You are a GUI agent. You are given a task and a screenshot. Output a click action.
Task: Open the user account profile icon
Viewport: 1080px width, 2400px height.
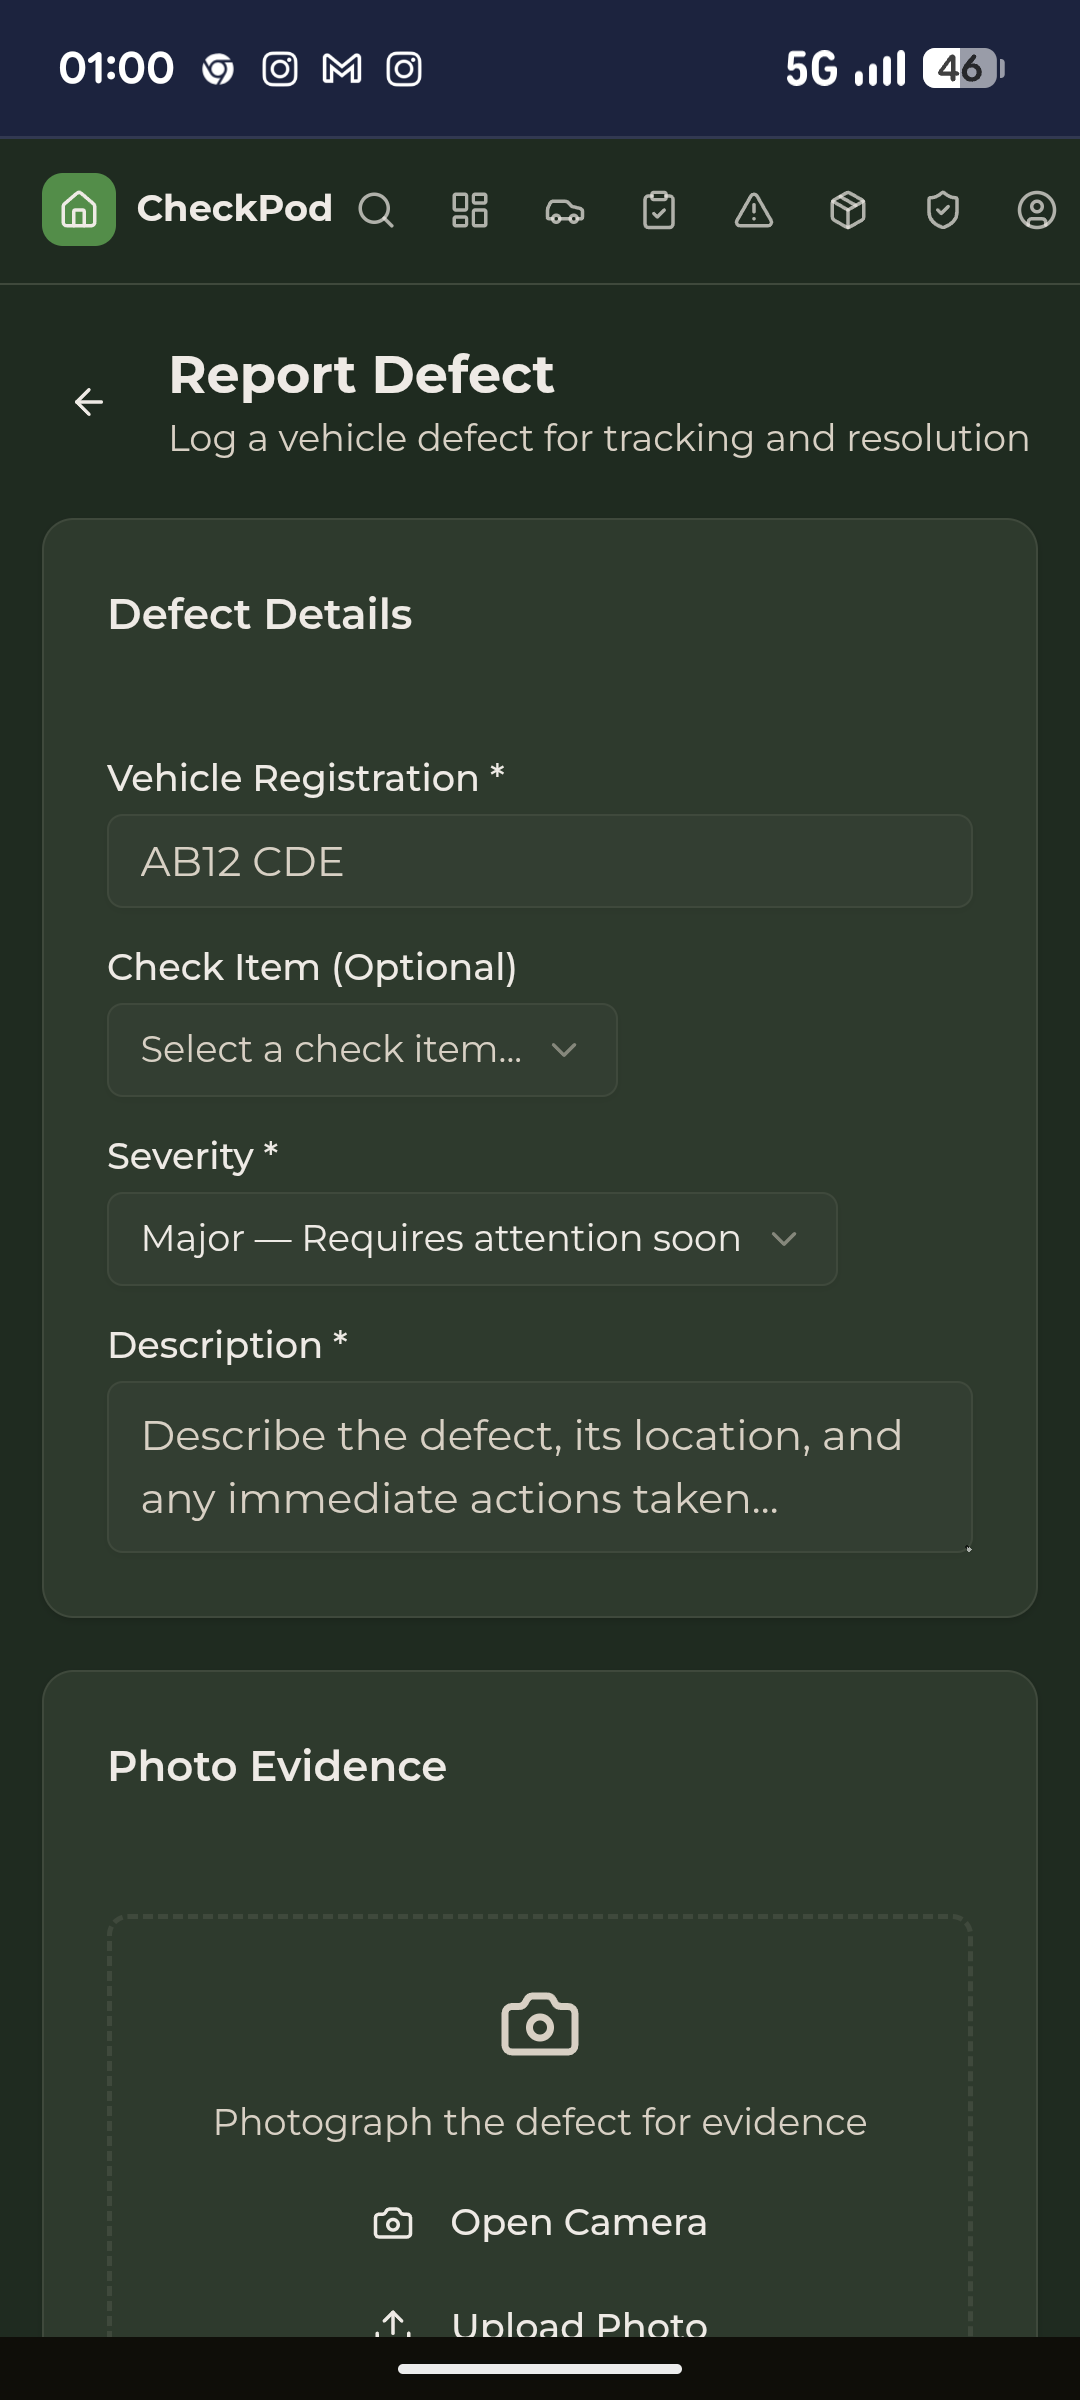coord(1036,211)
